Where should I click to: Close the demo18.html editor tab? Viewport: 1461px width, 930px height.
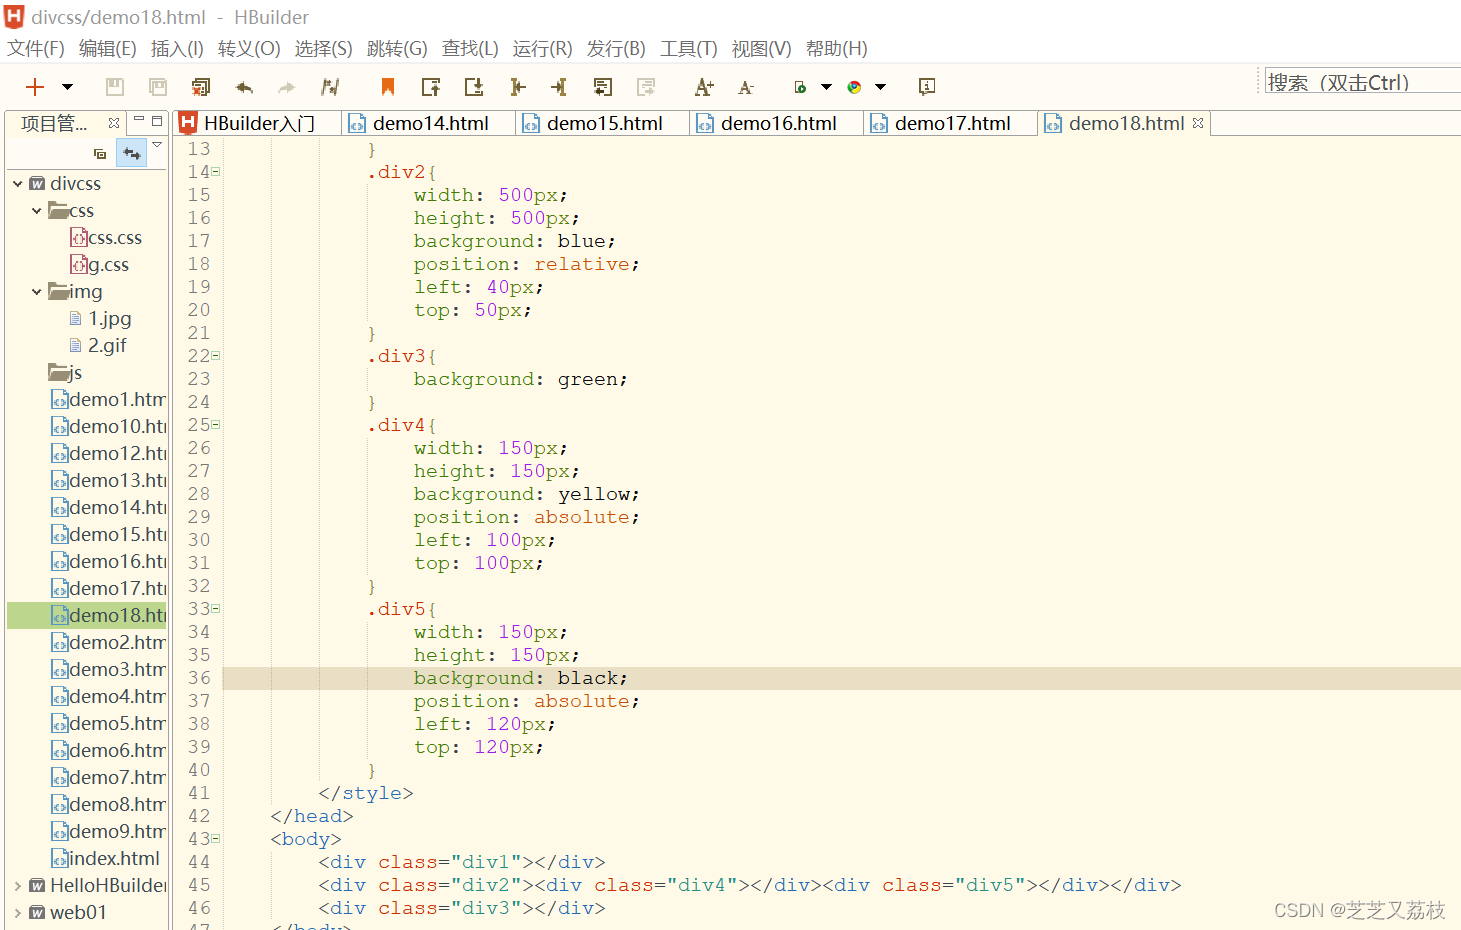(1198, 123)
